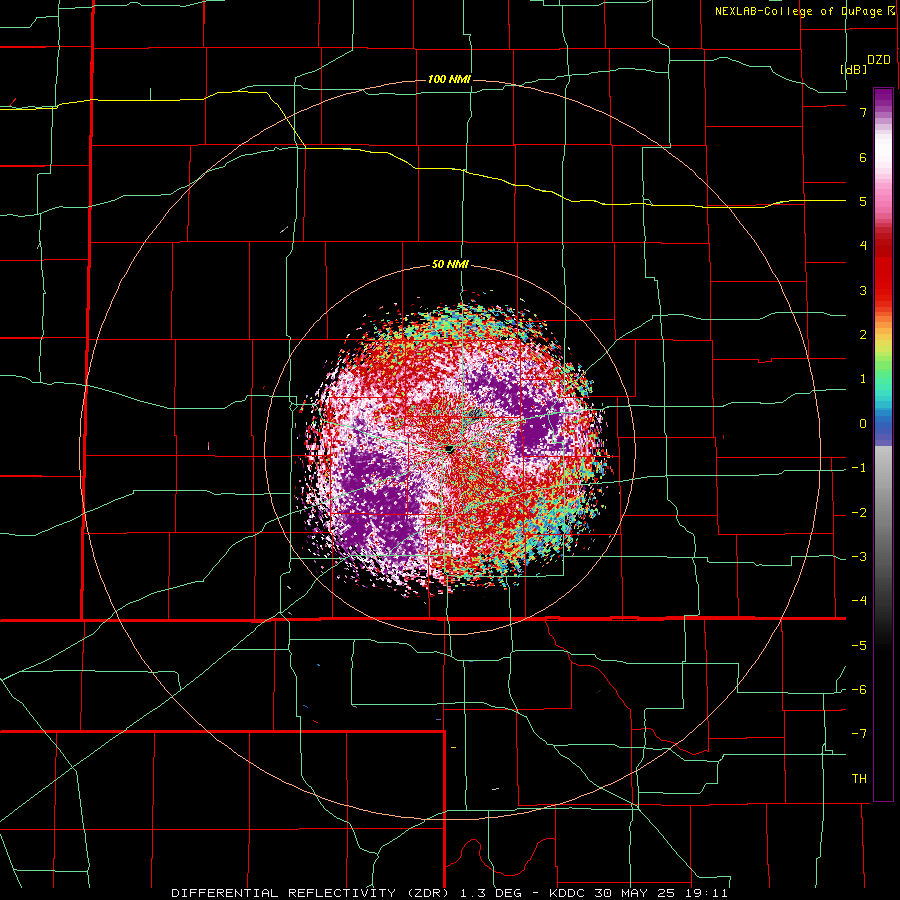Click the "-4" value on the color scale
900x900 pixels.
[x=859, y=601]
